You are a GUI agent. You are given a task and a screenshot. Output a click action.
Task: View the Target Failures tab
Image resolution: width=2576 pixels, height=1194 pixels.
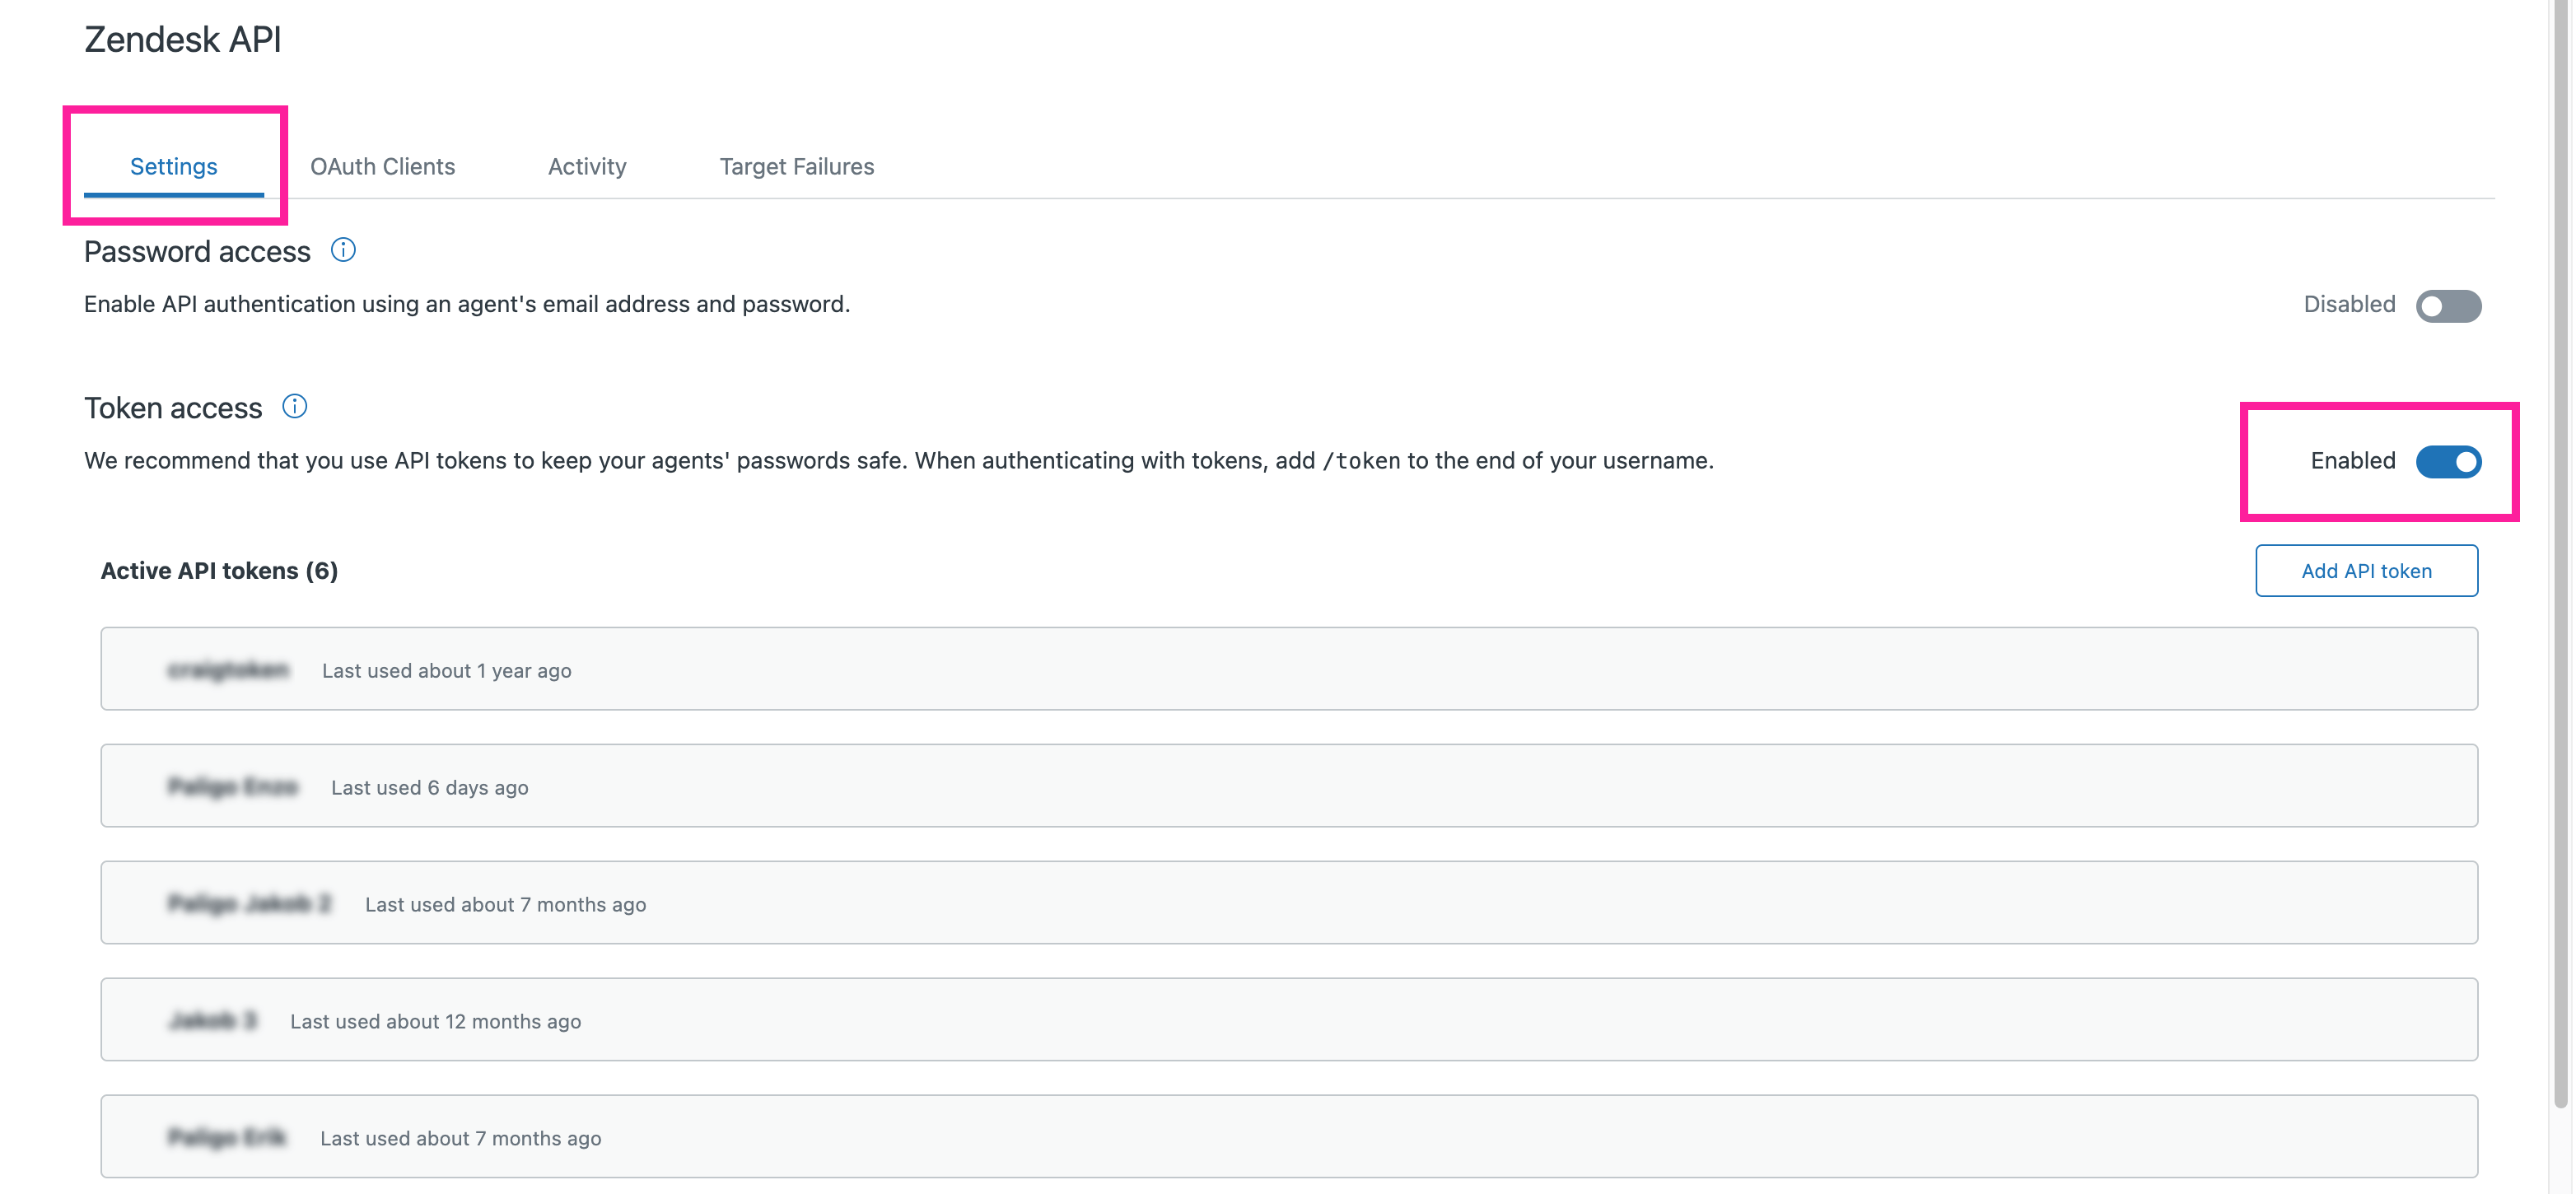point(797,166)
